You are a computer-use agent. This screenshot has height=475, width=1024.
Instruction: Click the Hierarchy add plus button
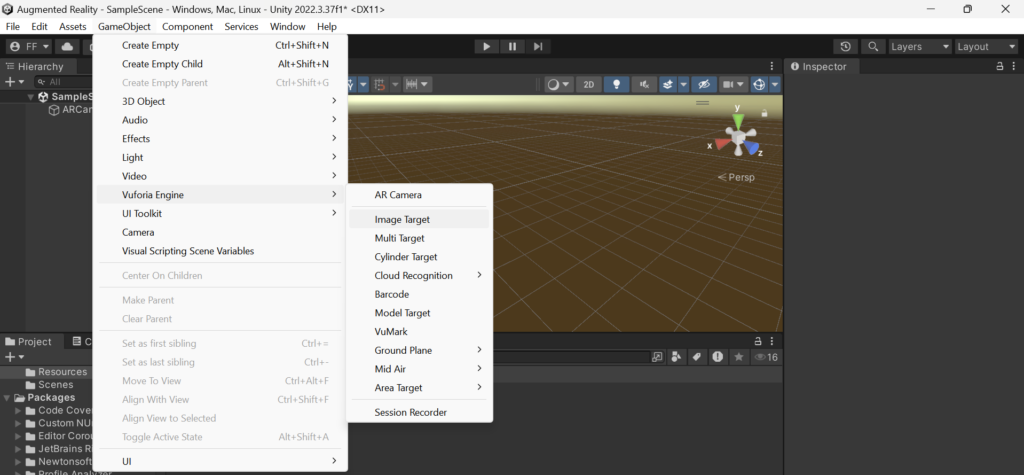10,82
